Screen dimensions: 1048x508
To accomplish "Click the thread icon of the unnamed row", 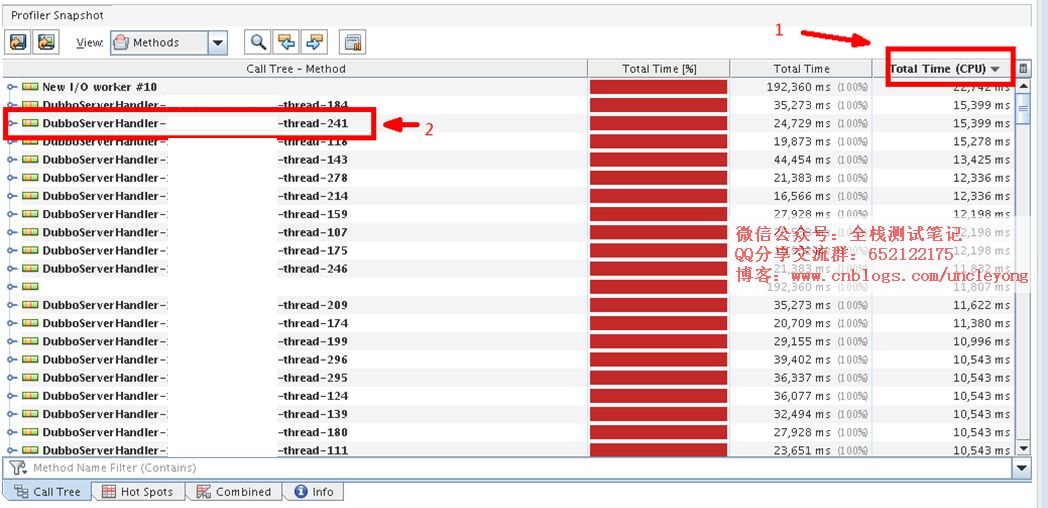I will click(x=30, y=287).
